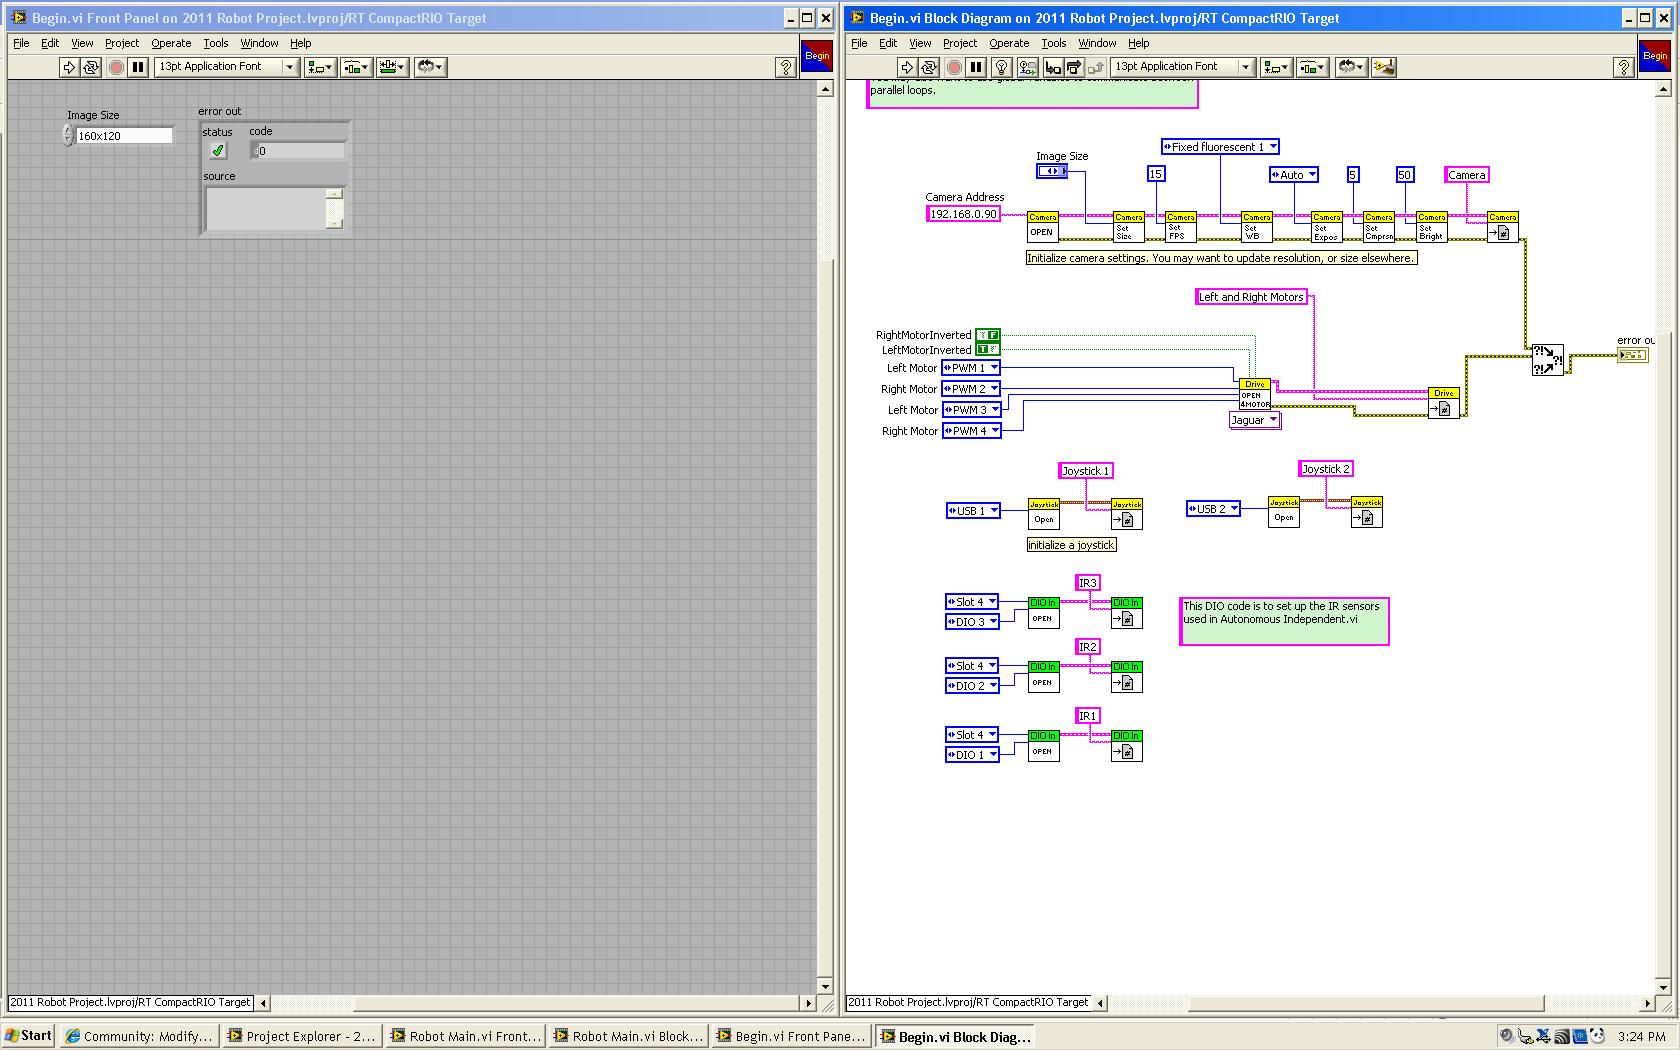Select the Camera Address string 192.168.0.90
This screenshot has height=1050, width=1680.
tap(963, 214)
